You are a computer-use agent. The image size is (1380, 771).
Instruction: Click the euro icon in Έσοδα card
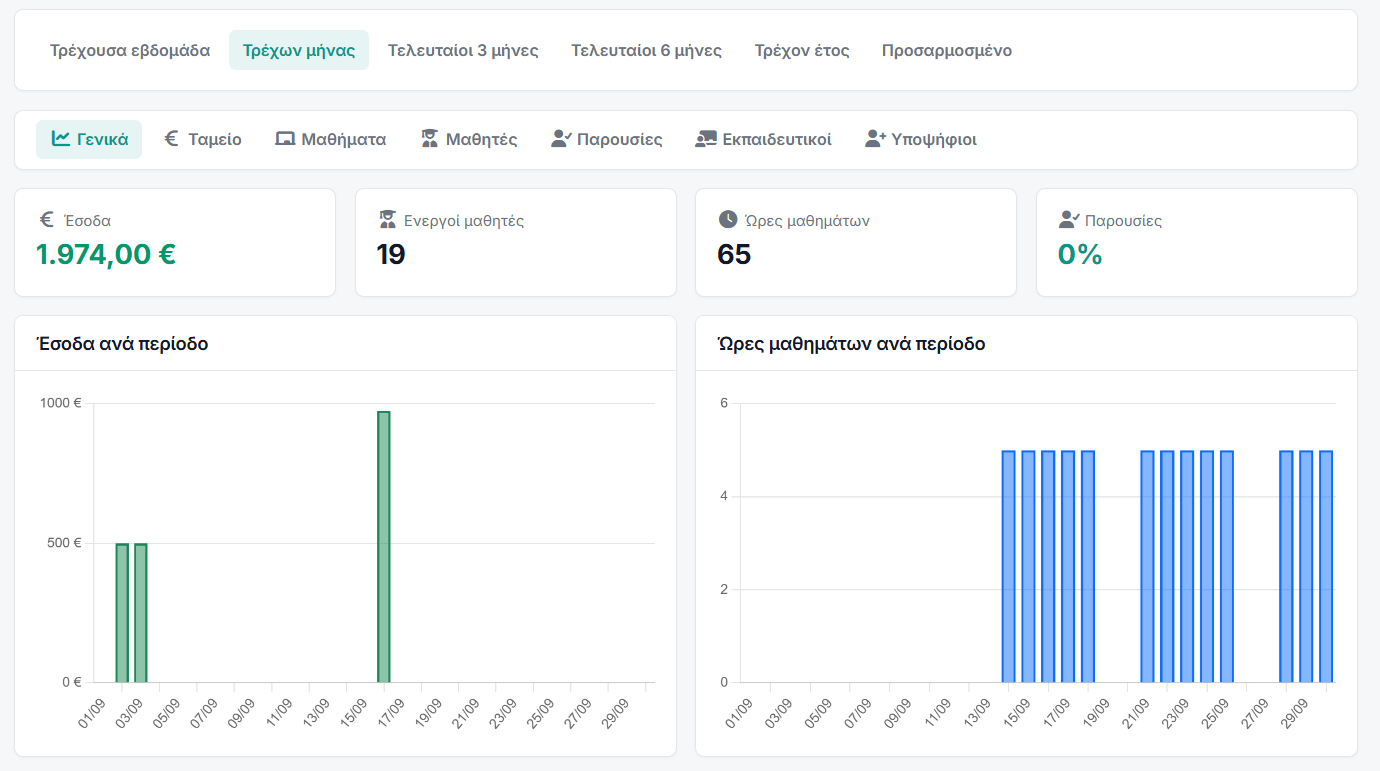[x=46, y=220]
